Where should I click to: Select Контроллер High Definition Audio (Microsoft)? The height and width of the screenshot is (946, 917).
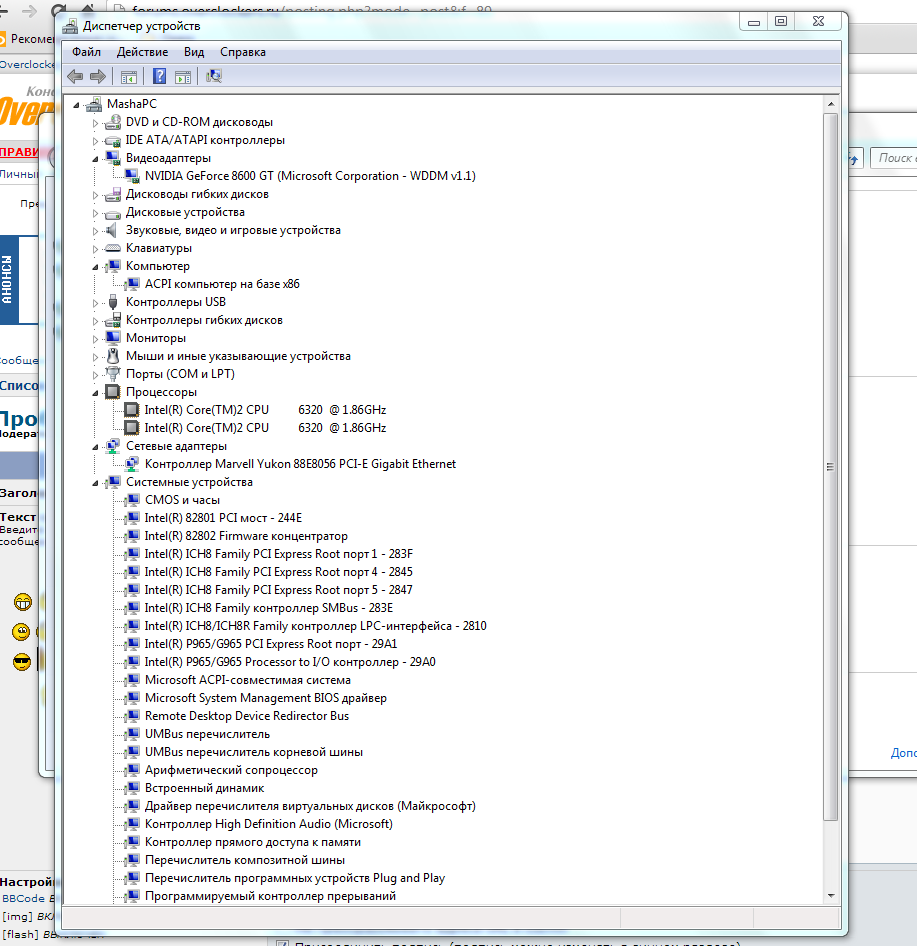(268, 824)
